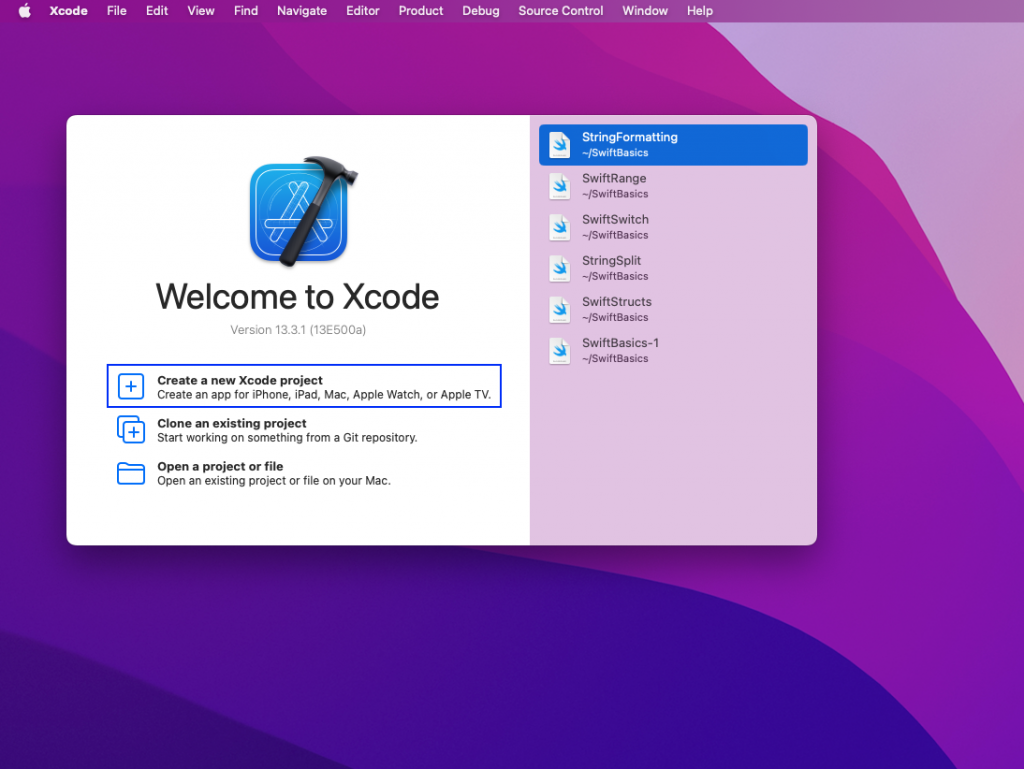Open the File menu
This screenshot has width=1024, height=769.
coord(117,11)
